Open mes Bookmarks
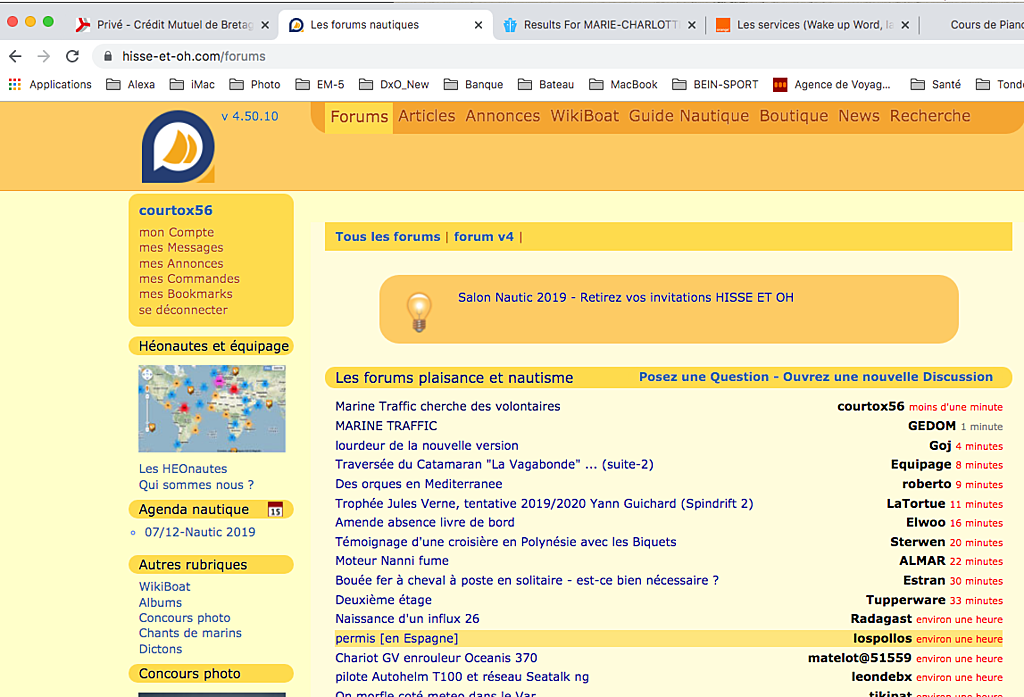Image resolution: width=1024 pixels, height=697 pixels. [185, 294]
